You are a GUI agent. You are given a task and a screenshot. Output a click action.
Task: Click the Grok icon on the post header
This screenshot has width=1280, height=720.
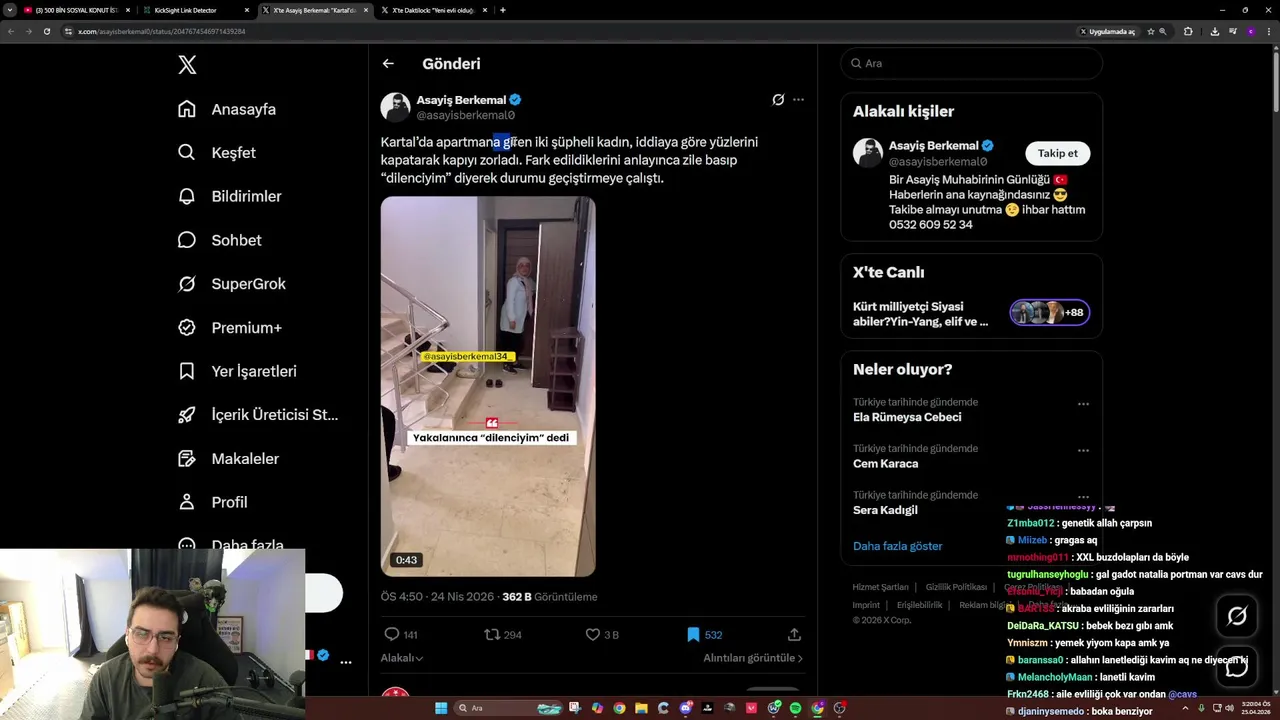778,100
